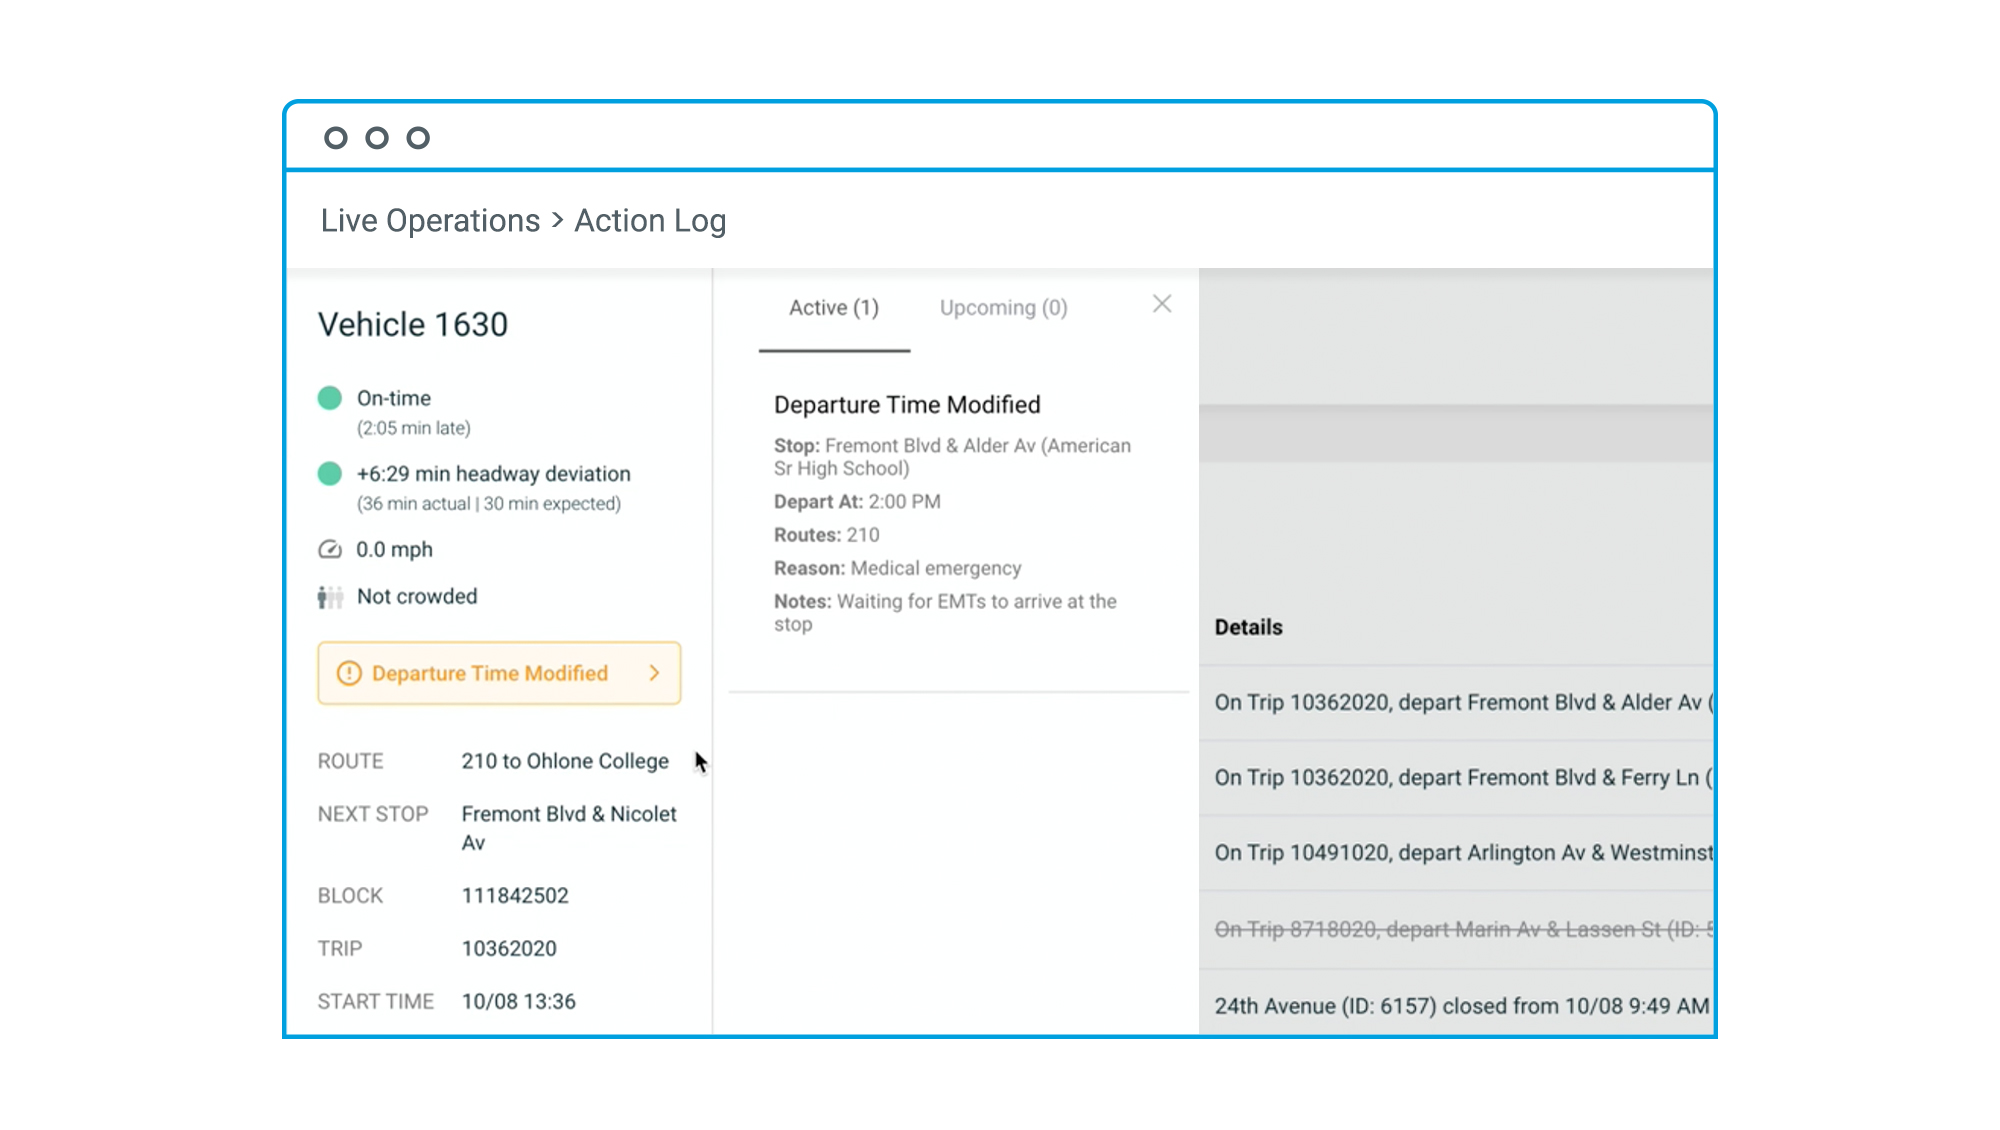Click the crowding people icon
The height and width of the screenshot is (1130, 2000).
(330, 597)
